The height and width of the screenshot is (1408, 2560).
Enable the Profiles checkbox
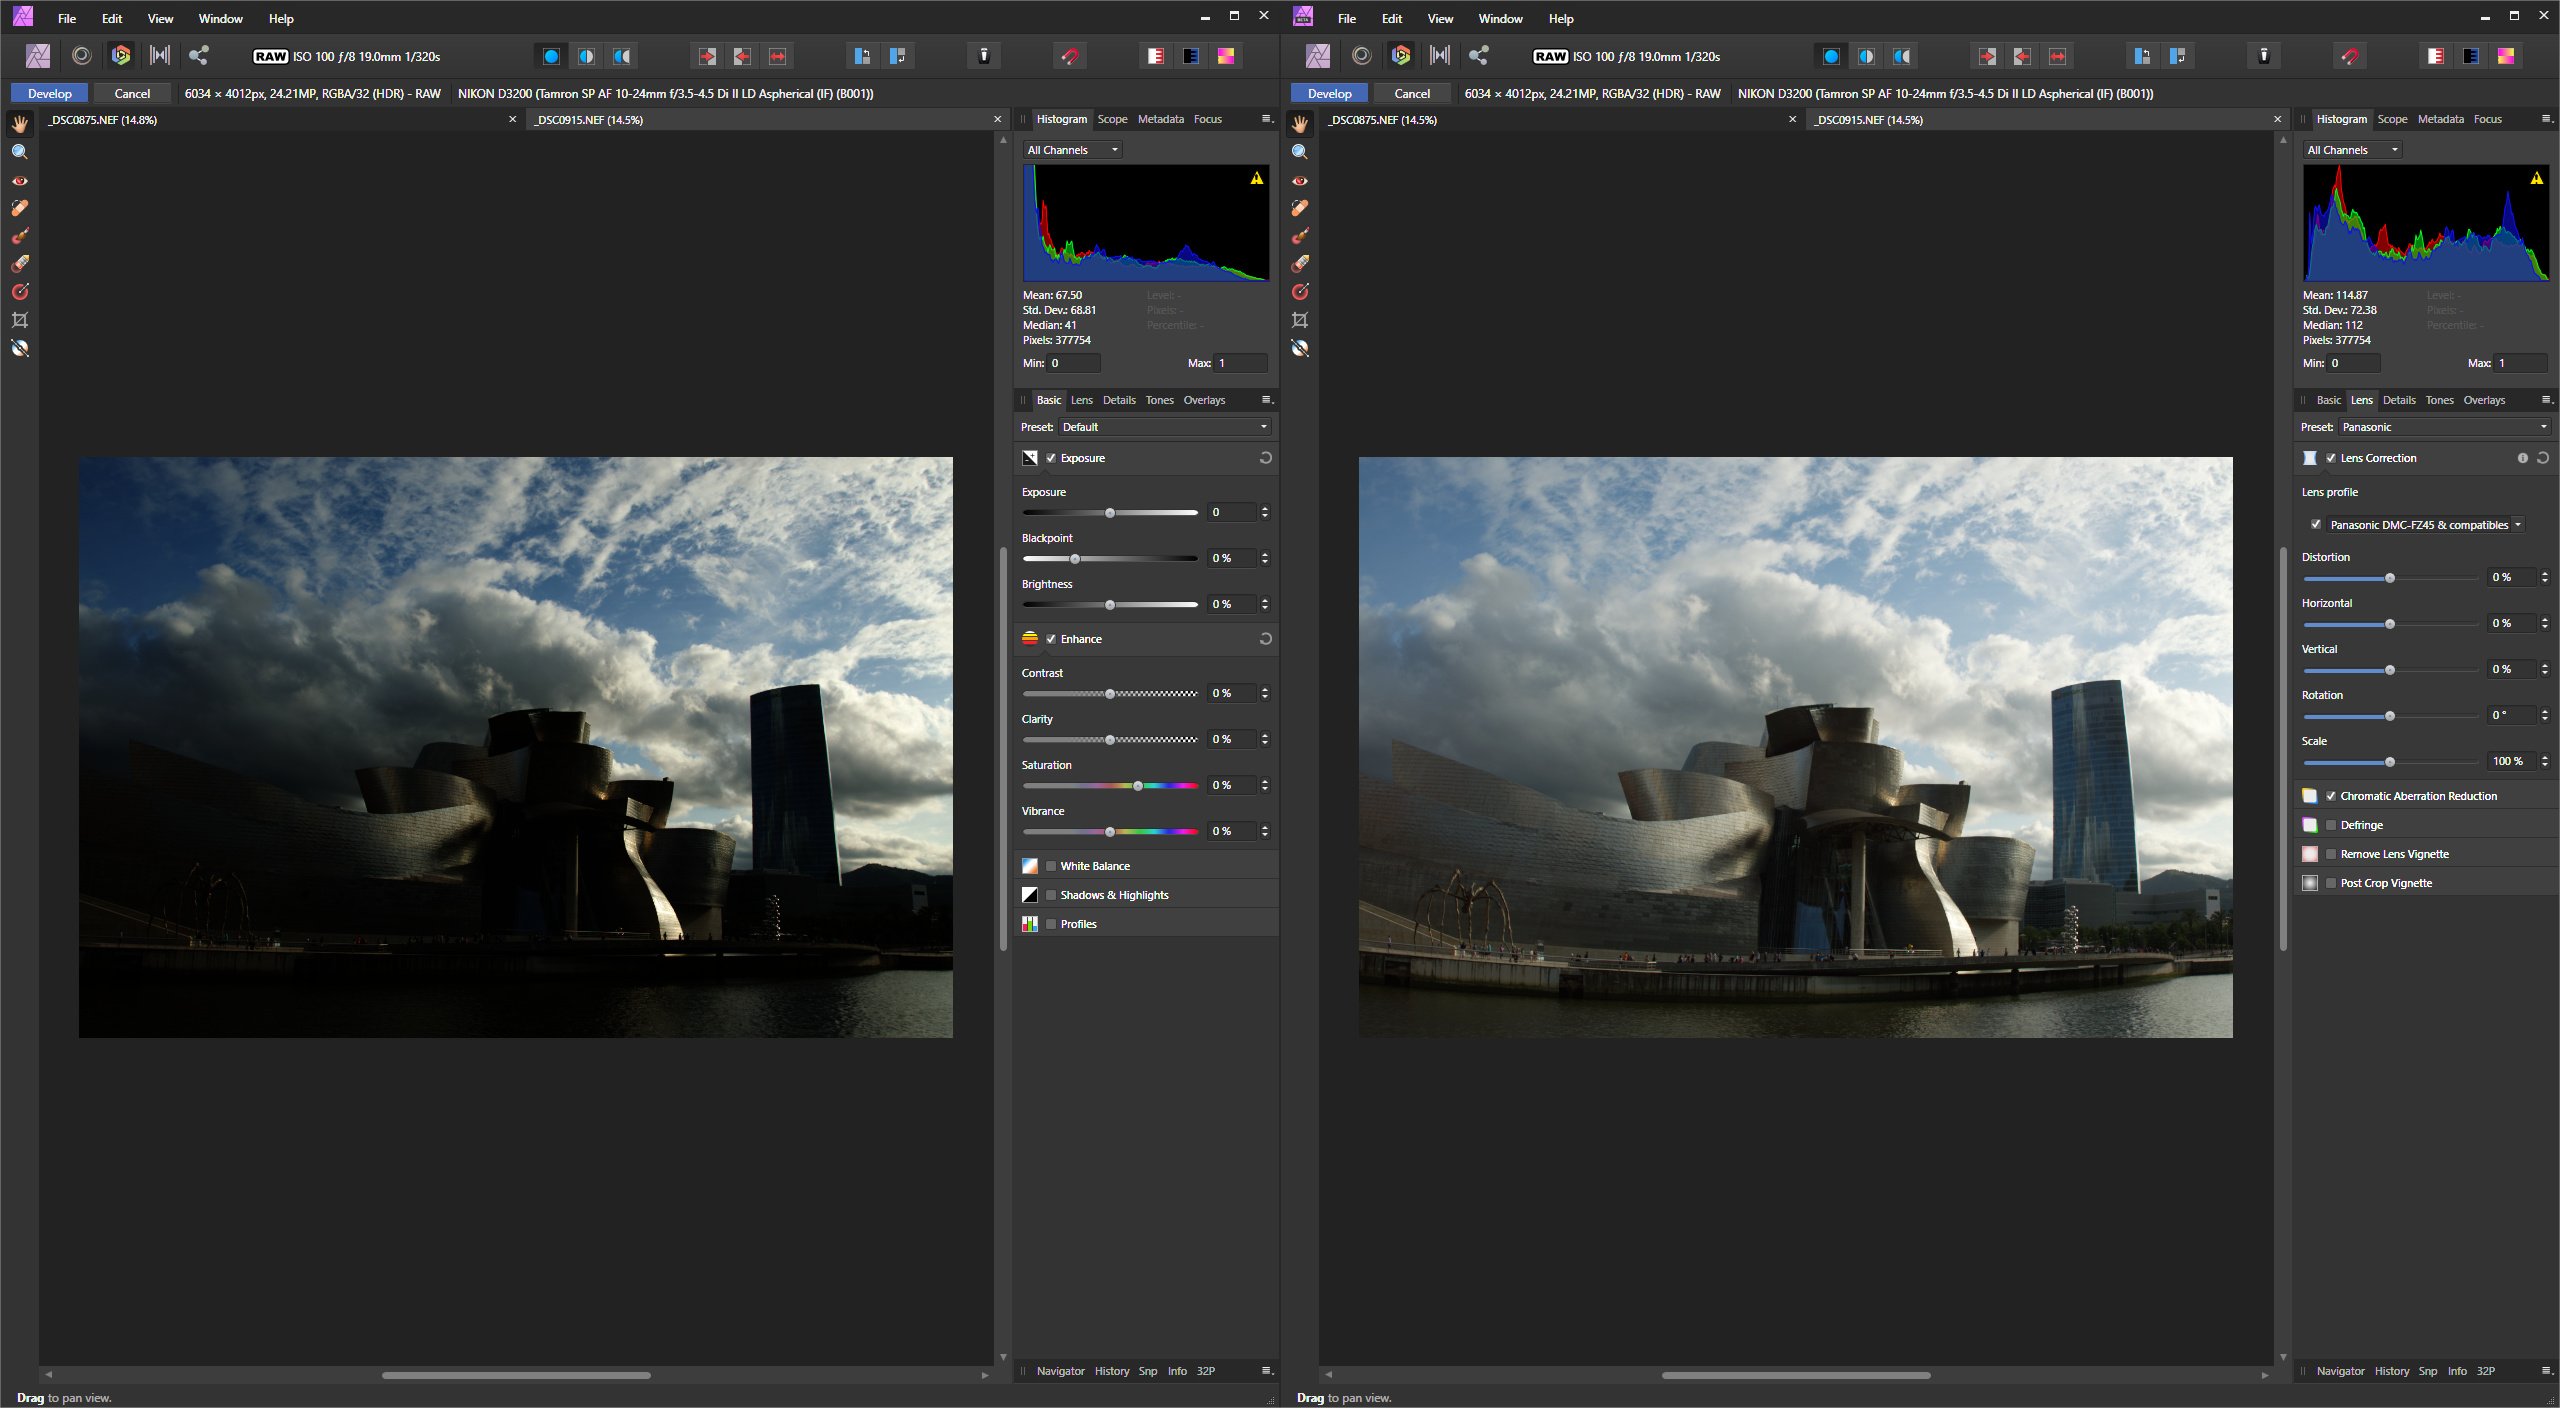[x=1051, y=924]
